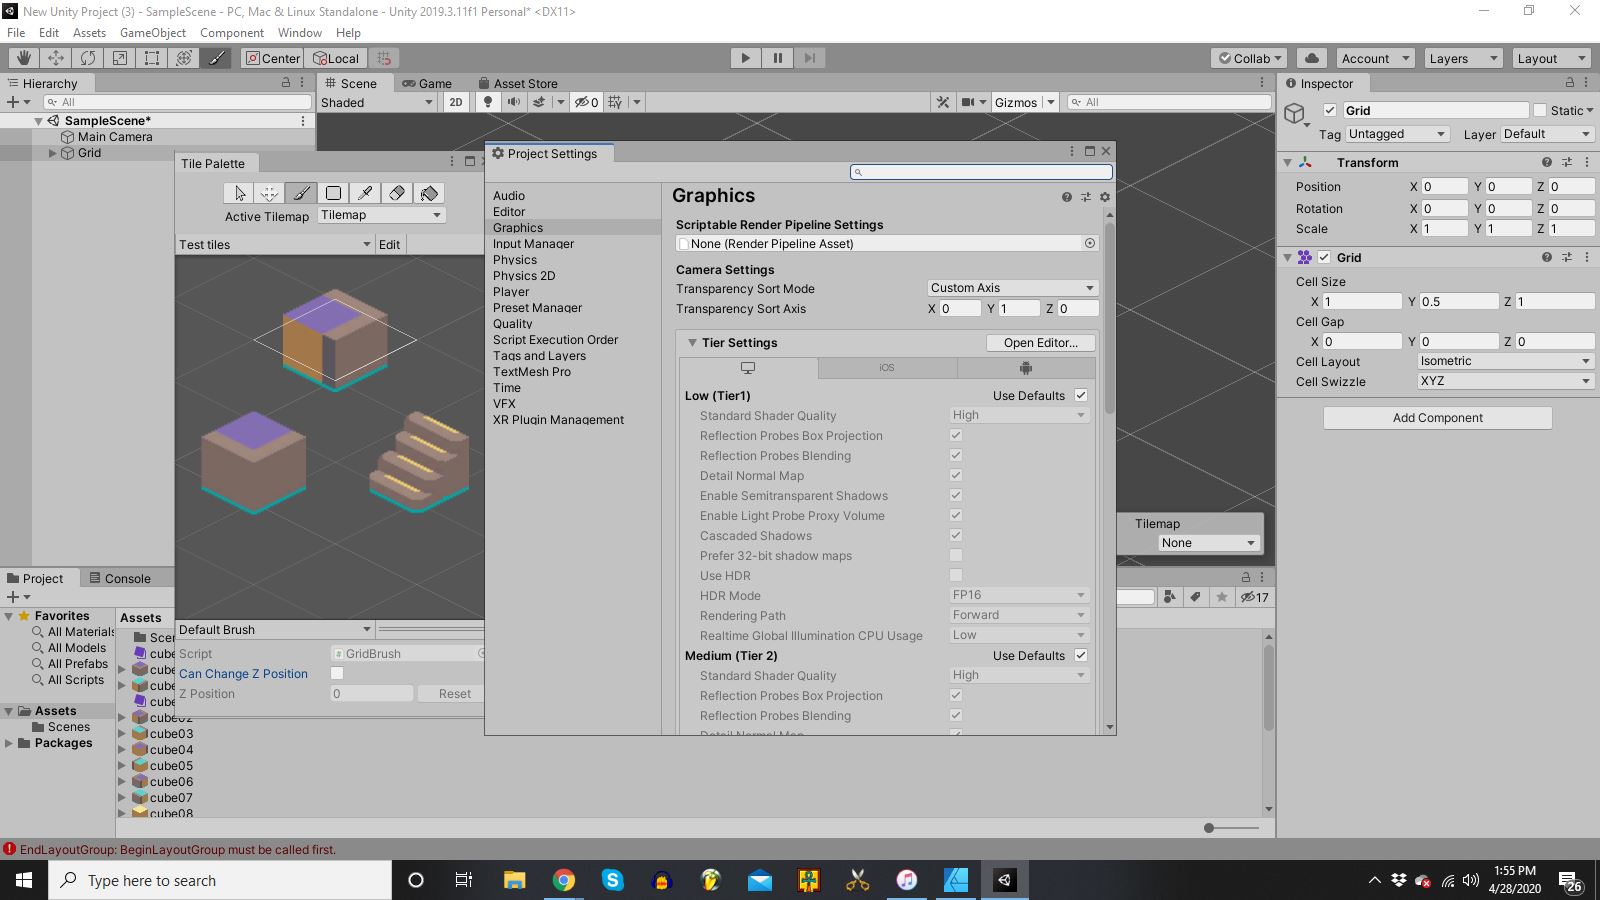Select the custom editor tools brush icon
Image resolution: width=1600 pixels, height=900 pixels.
[x=216, y=58]
